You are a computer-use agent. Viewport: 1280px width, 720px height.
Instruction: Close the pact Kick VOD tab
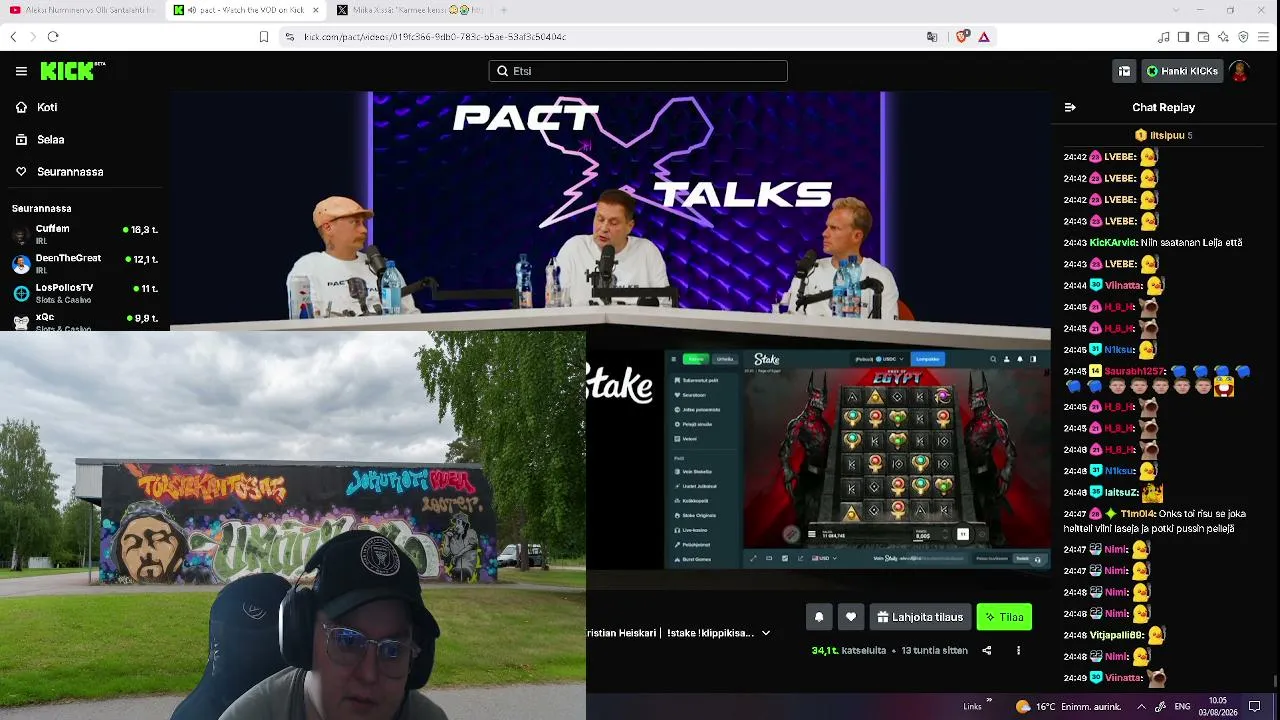tap(314, 10)
